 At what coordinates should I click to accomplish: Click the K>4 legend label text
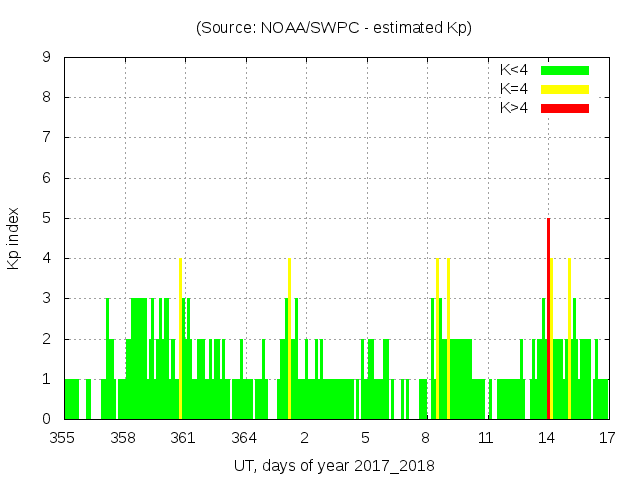click(x=514, y=108)
